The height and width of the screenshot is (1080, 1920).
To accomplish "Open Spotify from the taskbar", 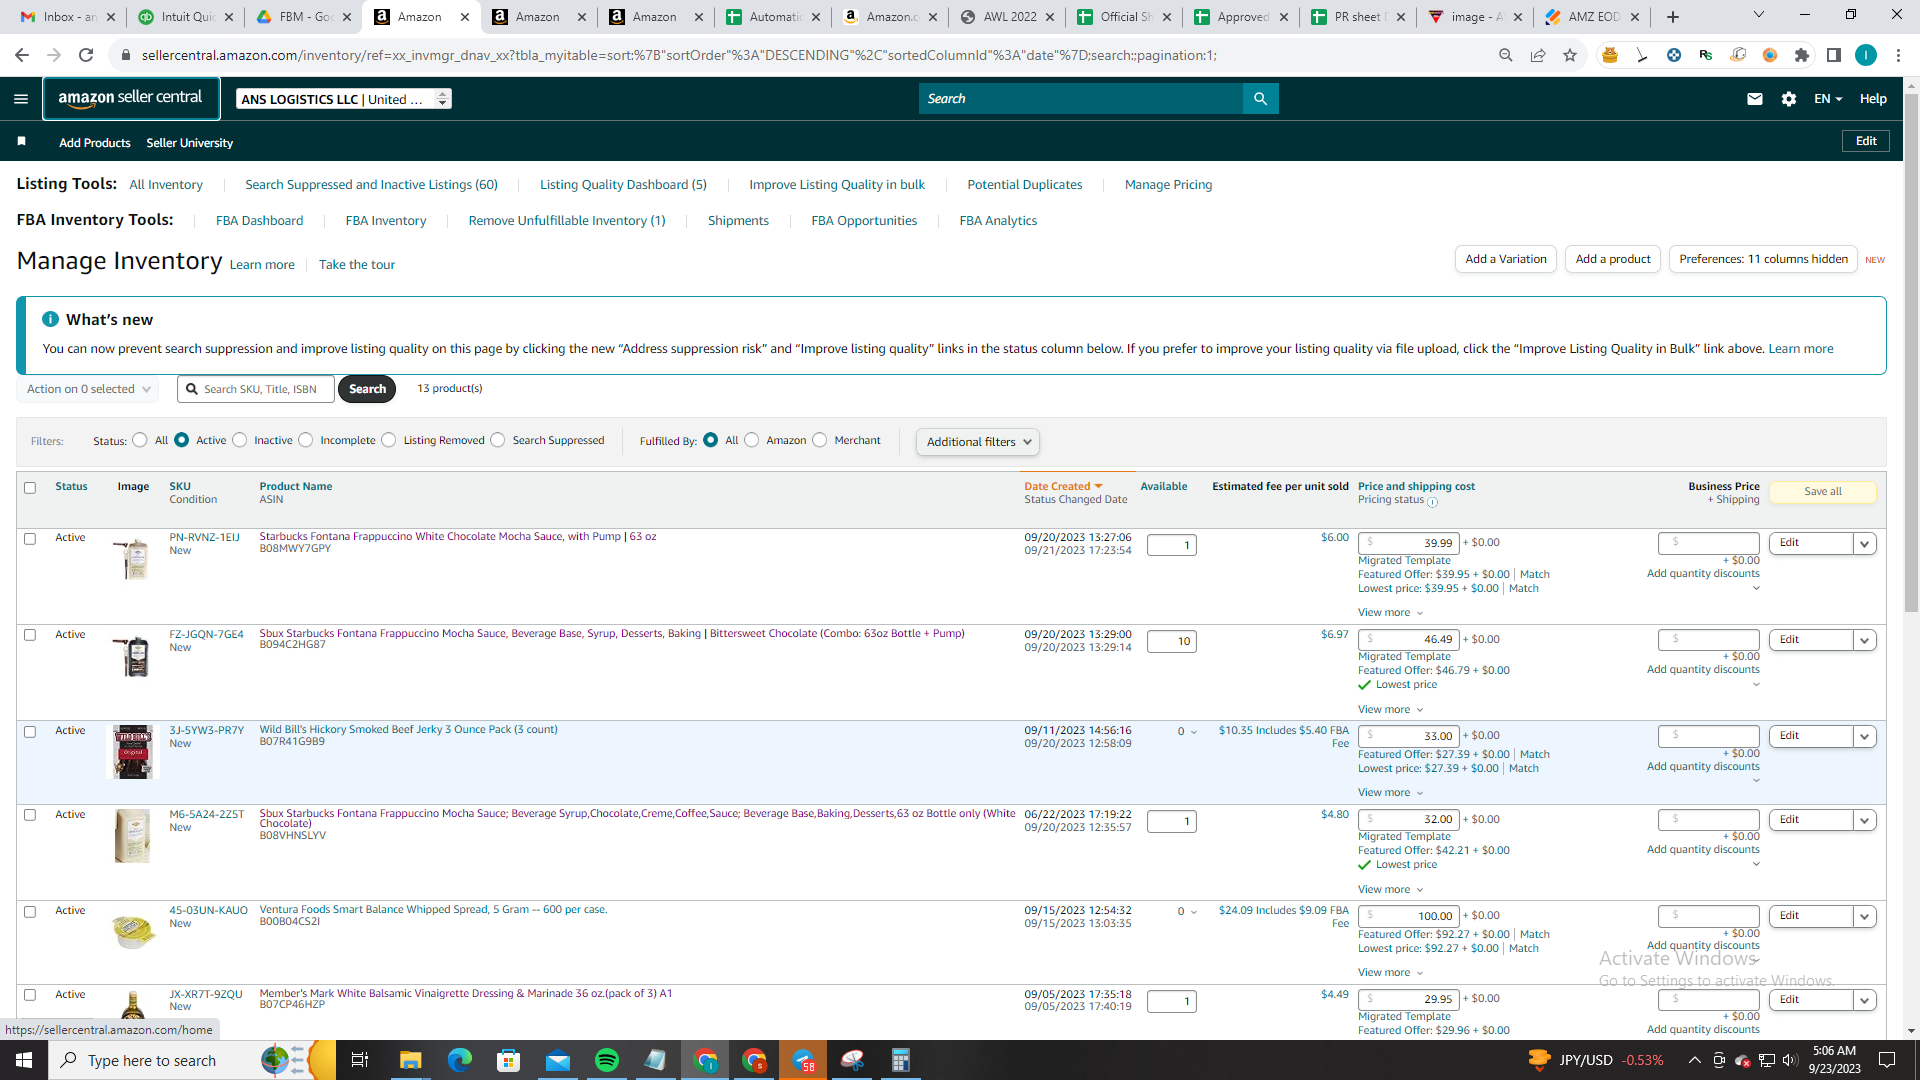I will [606, 1060].
